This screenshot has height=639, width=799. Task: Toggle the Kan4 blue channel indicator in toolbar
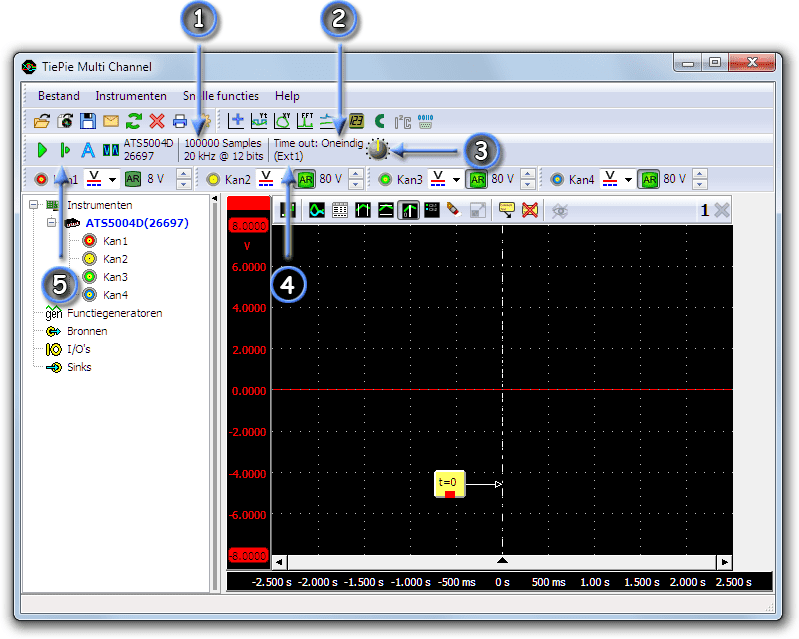557,179
